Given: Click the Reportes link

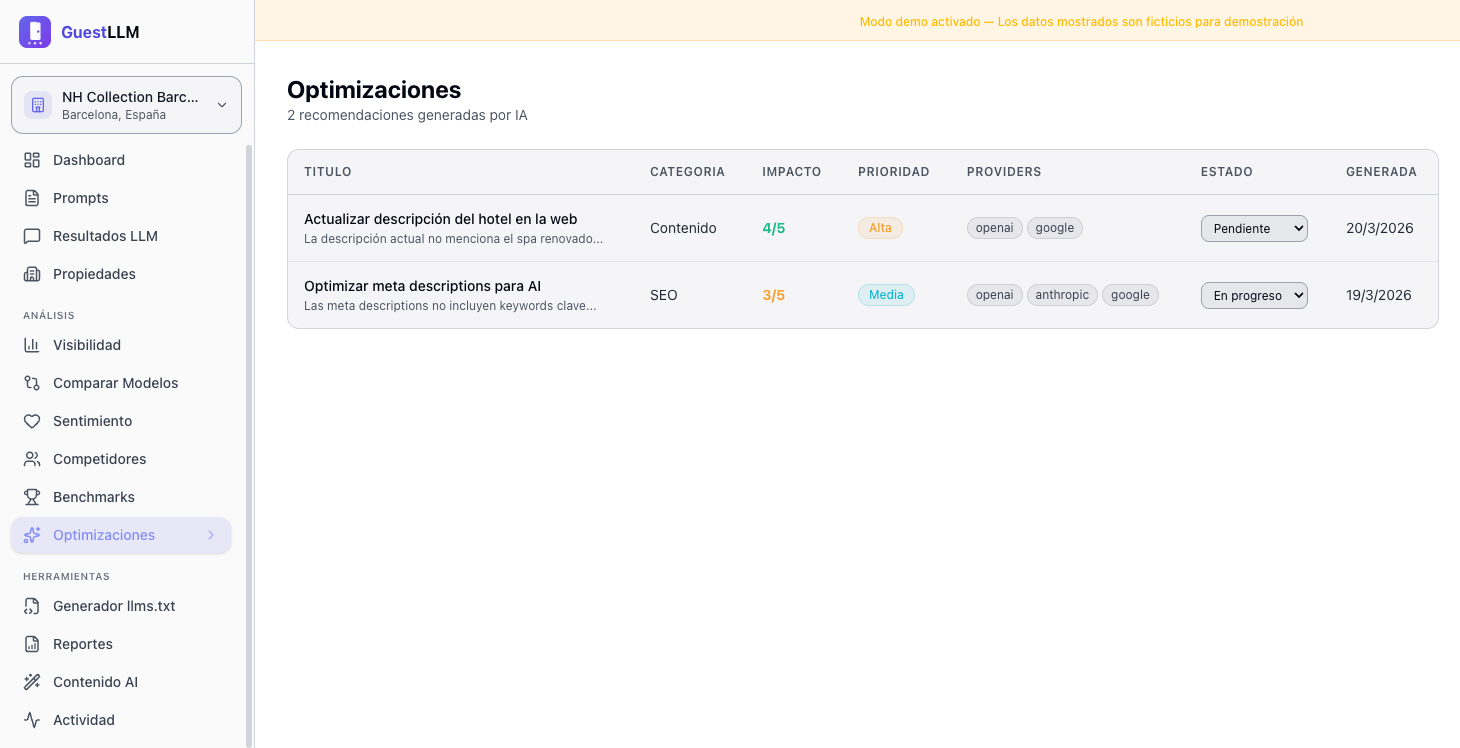Looking at the screenshot, I should tap(84, 644).
